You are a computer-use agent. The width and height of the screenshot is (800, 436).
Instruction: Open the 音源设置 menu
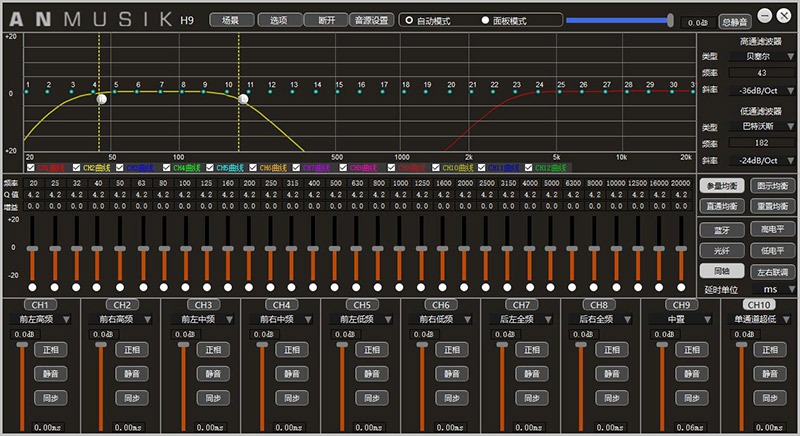pos(370,20)
